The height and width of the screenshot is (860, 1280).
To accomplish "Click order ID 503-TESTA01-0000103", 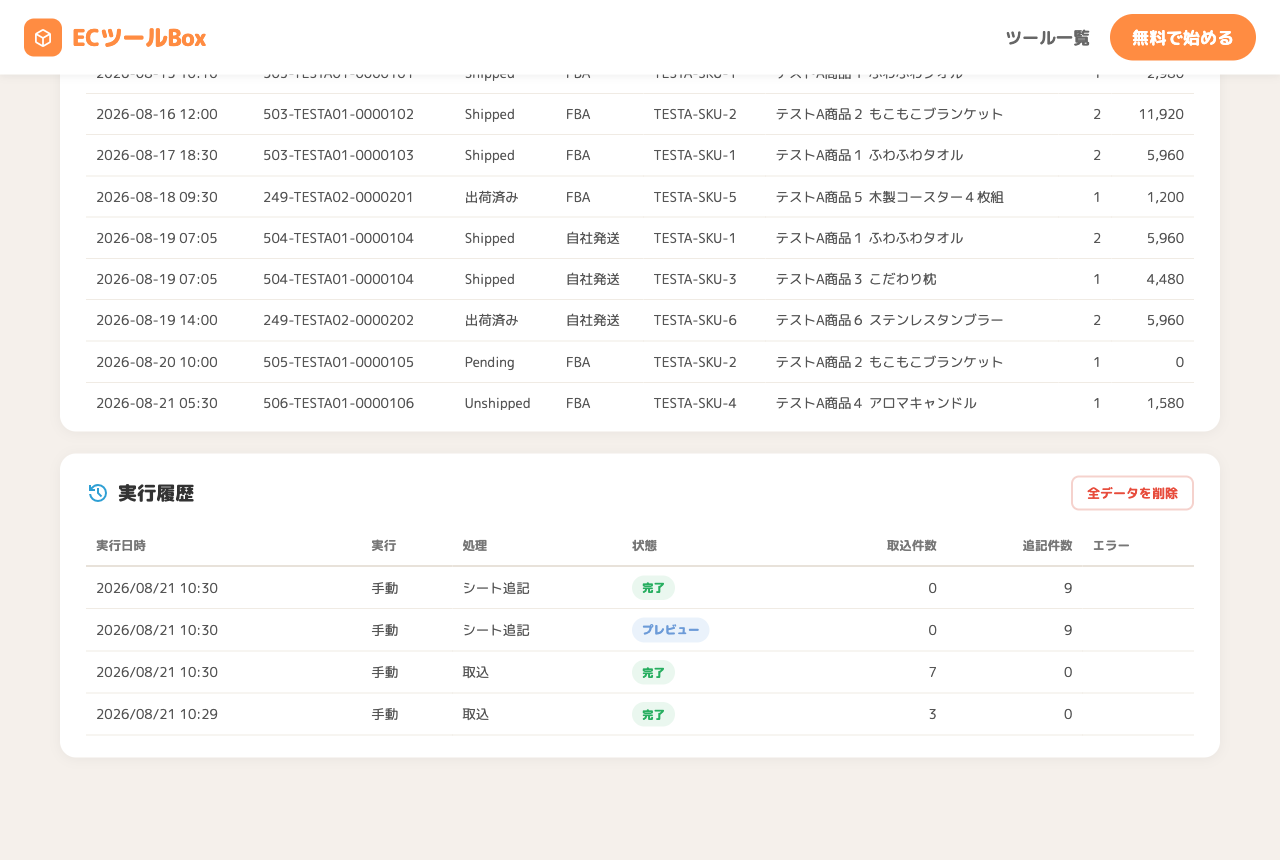I will coord(338,155).
